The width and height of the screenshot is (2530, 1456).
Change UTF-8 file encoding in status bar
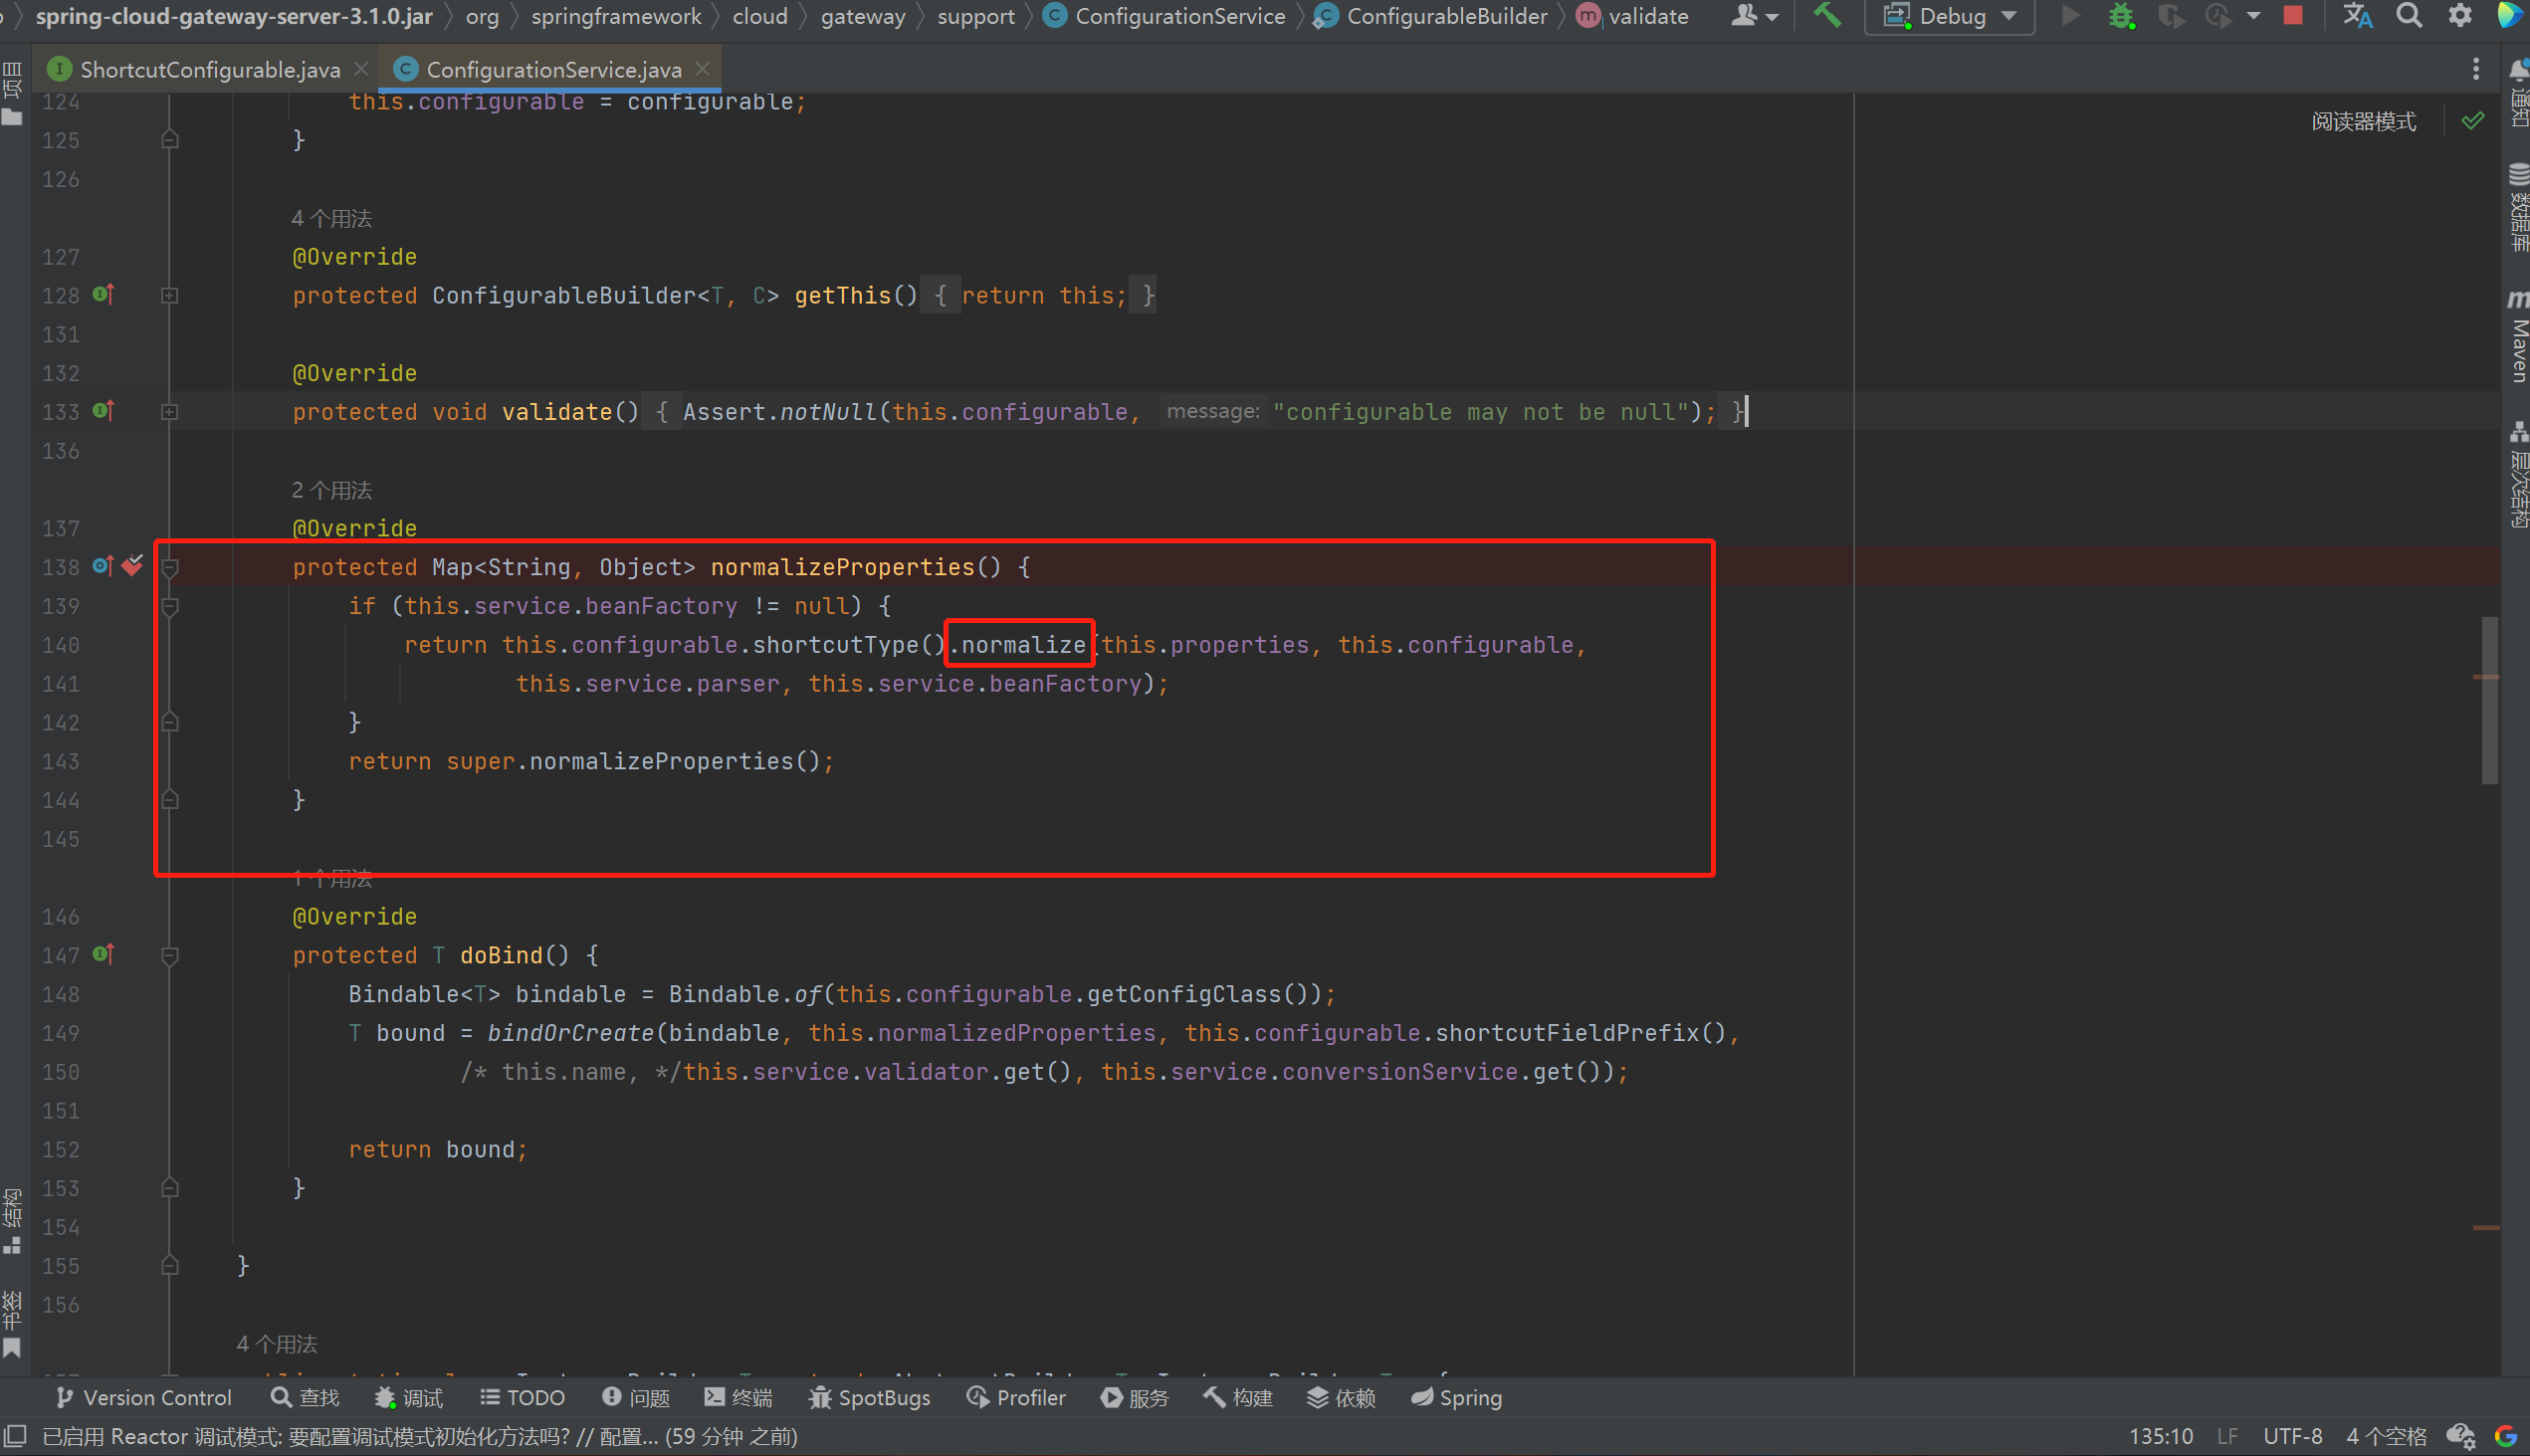point(2292,1436)
